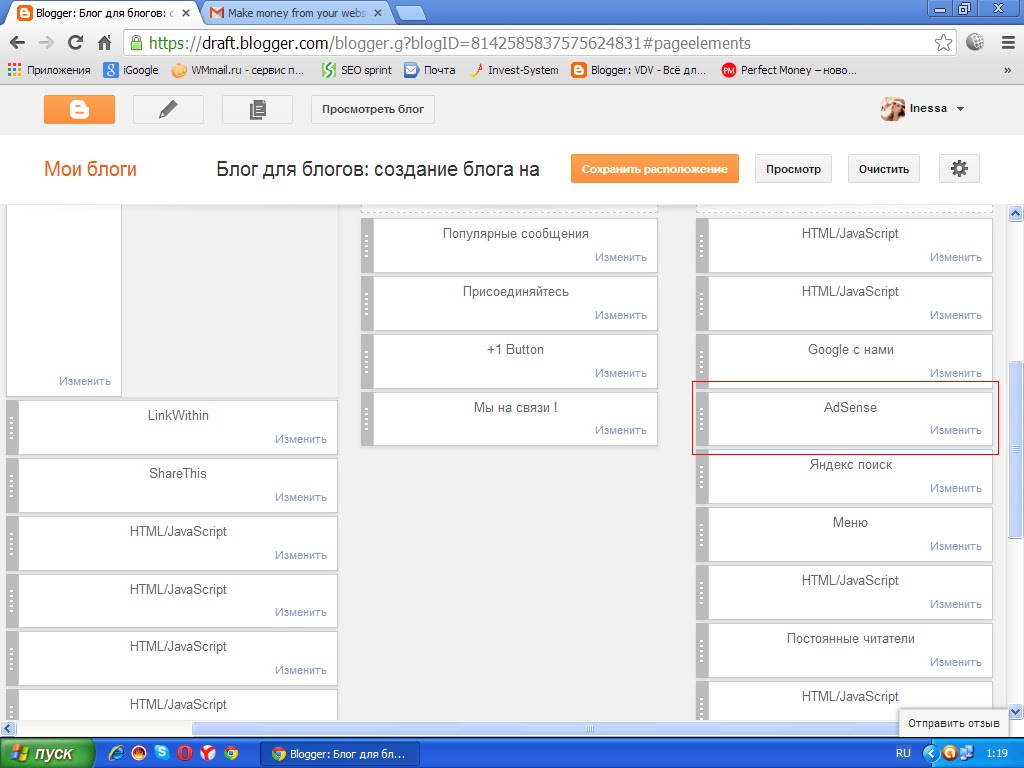Grab the LinkWithin gadget drag handle

12,427
